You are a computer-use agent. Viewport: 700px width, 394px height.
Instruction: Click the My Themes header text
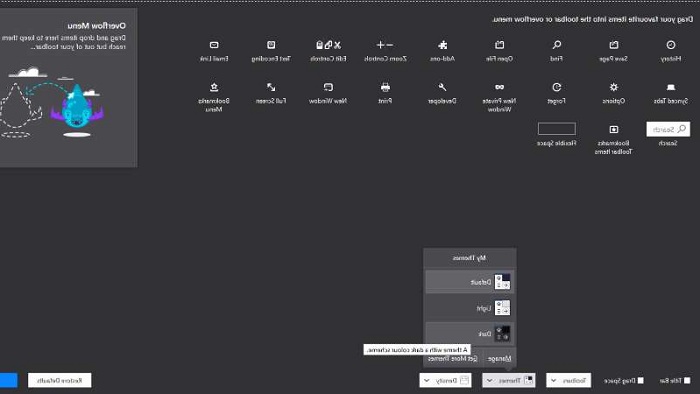[x=469, y=258]
